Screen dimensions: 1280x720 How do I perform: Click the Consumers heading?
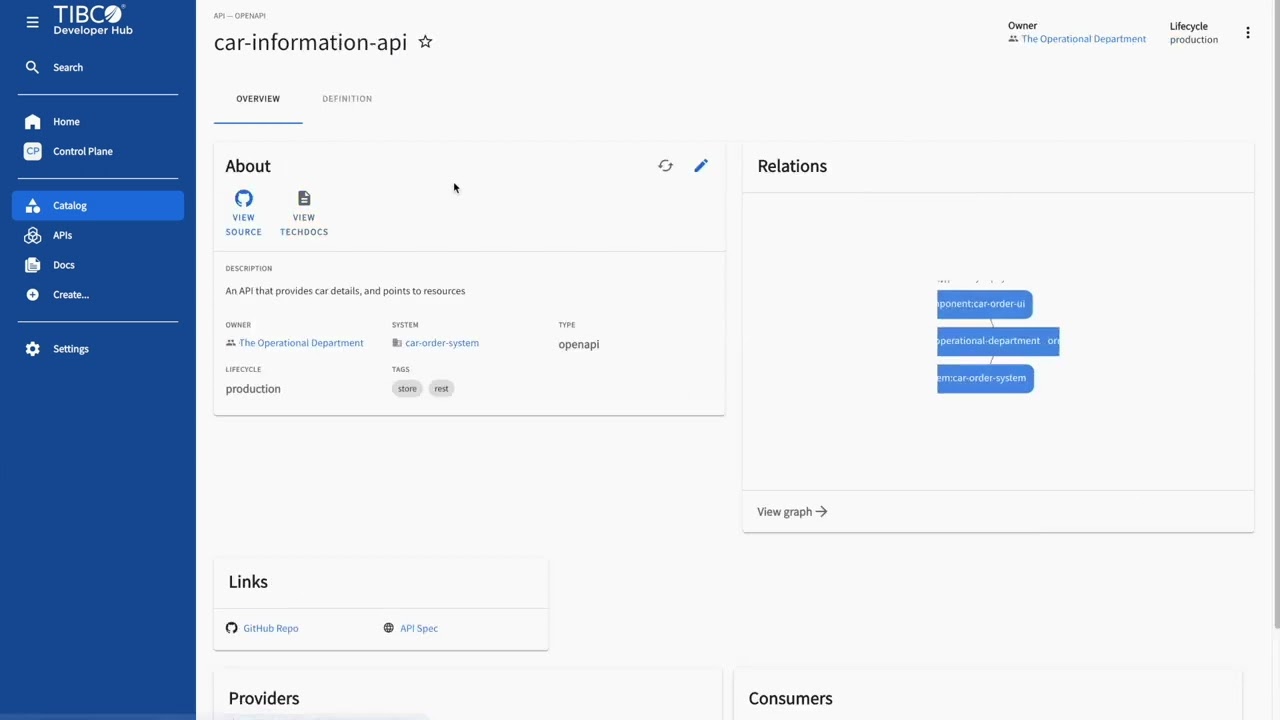790,698
